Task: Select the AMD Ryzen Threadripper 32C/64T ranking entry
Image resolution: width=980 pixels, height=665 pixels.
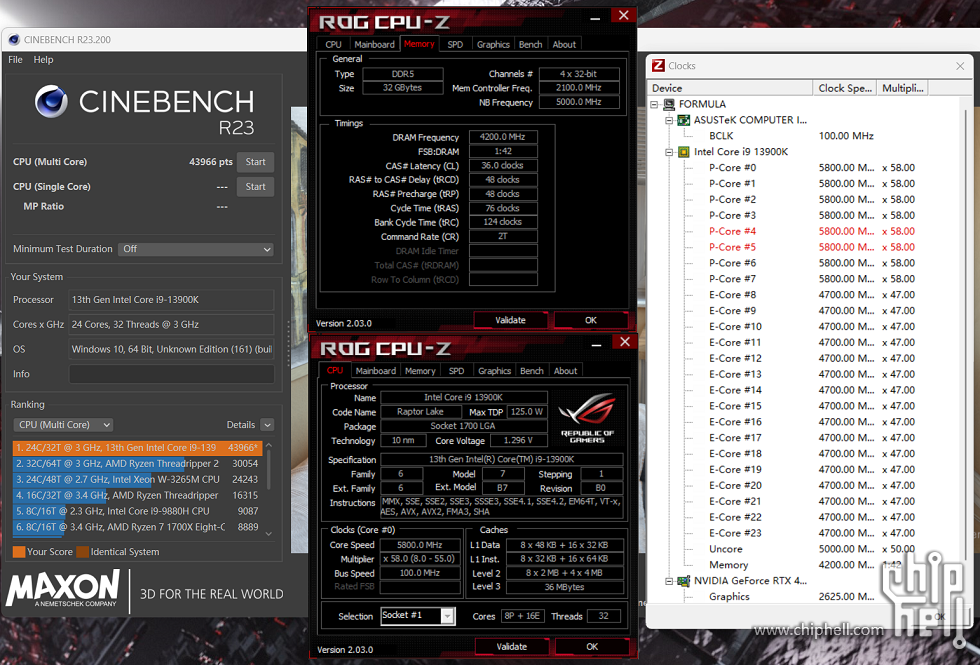Action: click(138, 464)
